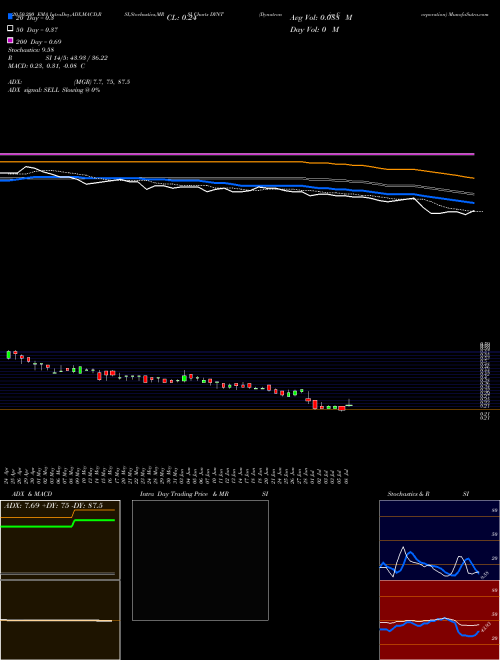This screenshot has width=500, height=660.
Task: Click the red RSI panel chart
Action: tap(439, 620)
